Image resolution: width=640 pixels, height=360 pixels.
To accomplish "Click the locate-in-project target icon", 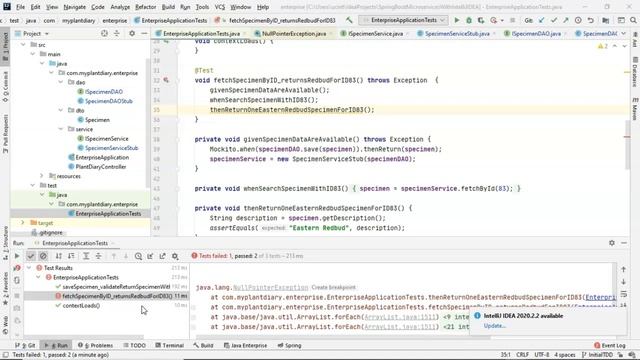I will tap(104, 33).
